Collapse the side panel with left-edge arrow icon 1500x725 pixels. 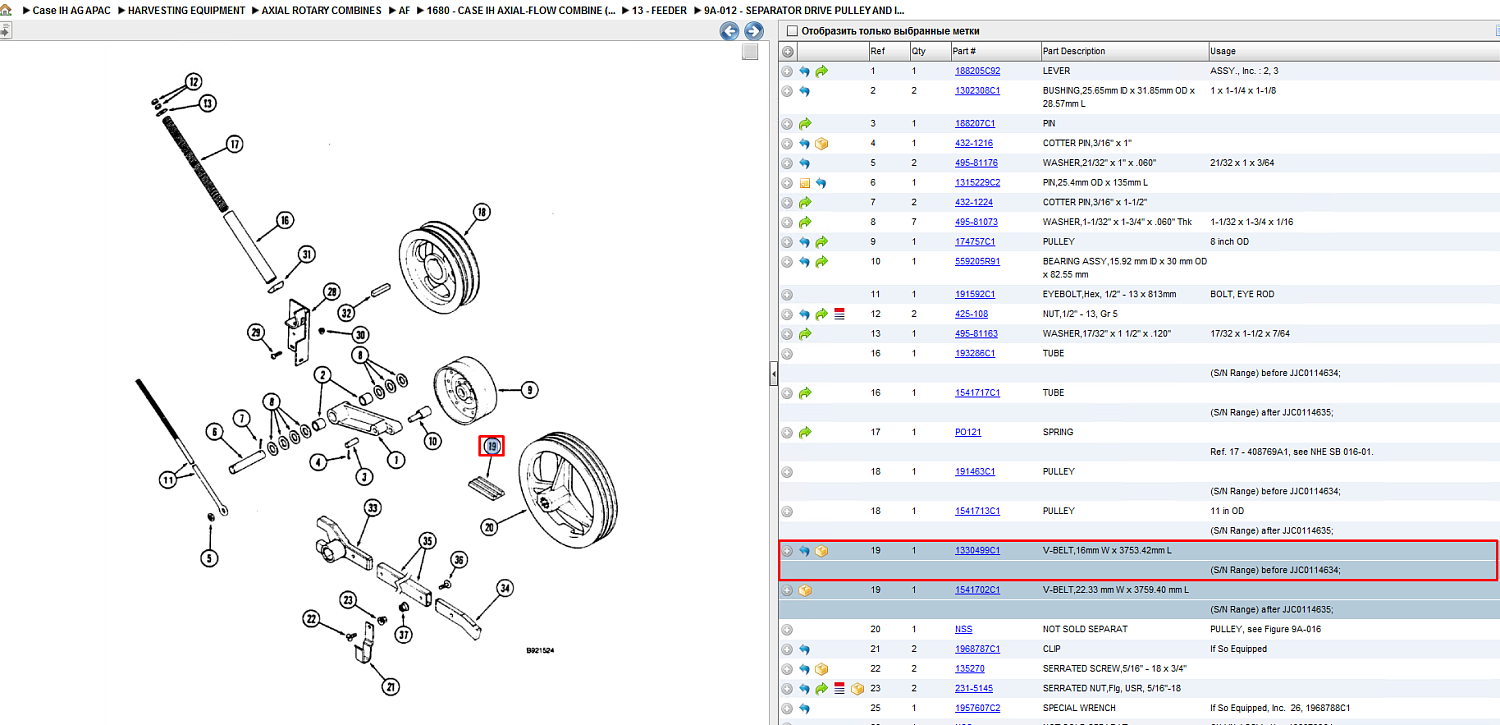4,31
